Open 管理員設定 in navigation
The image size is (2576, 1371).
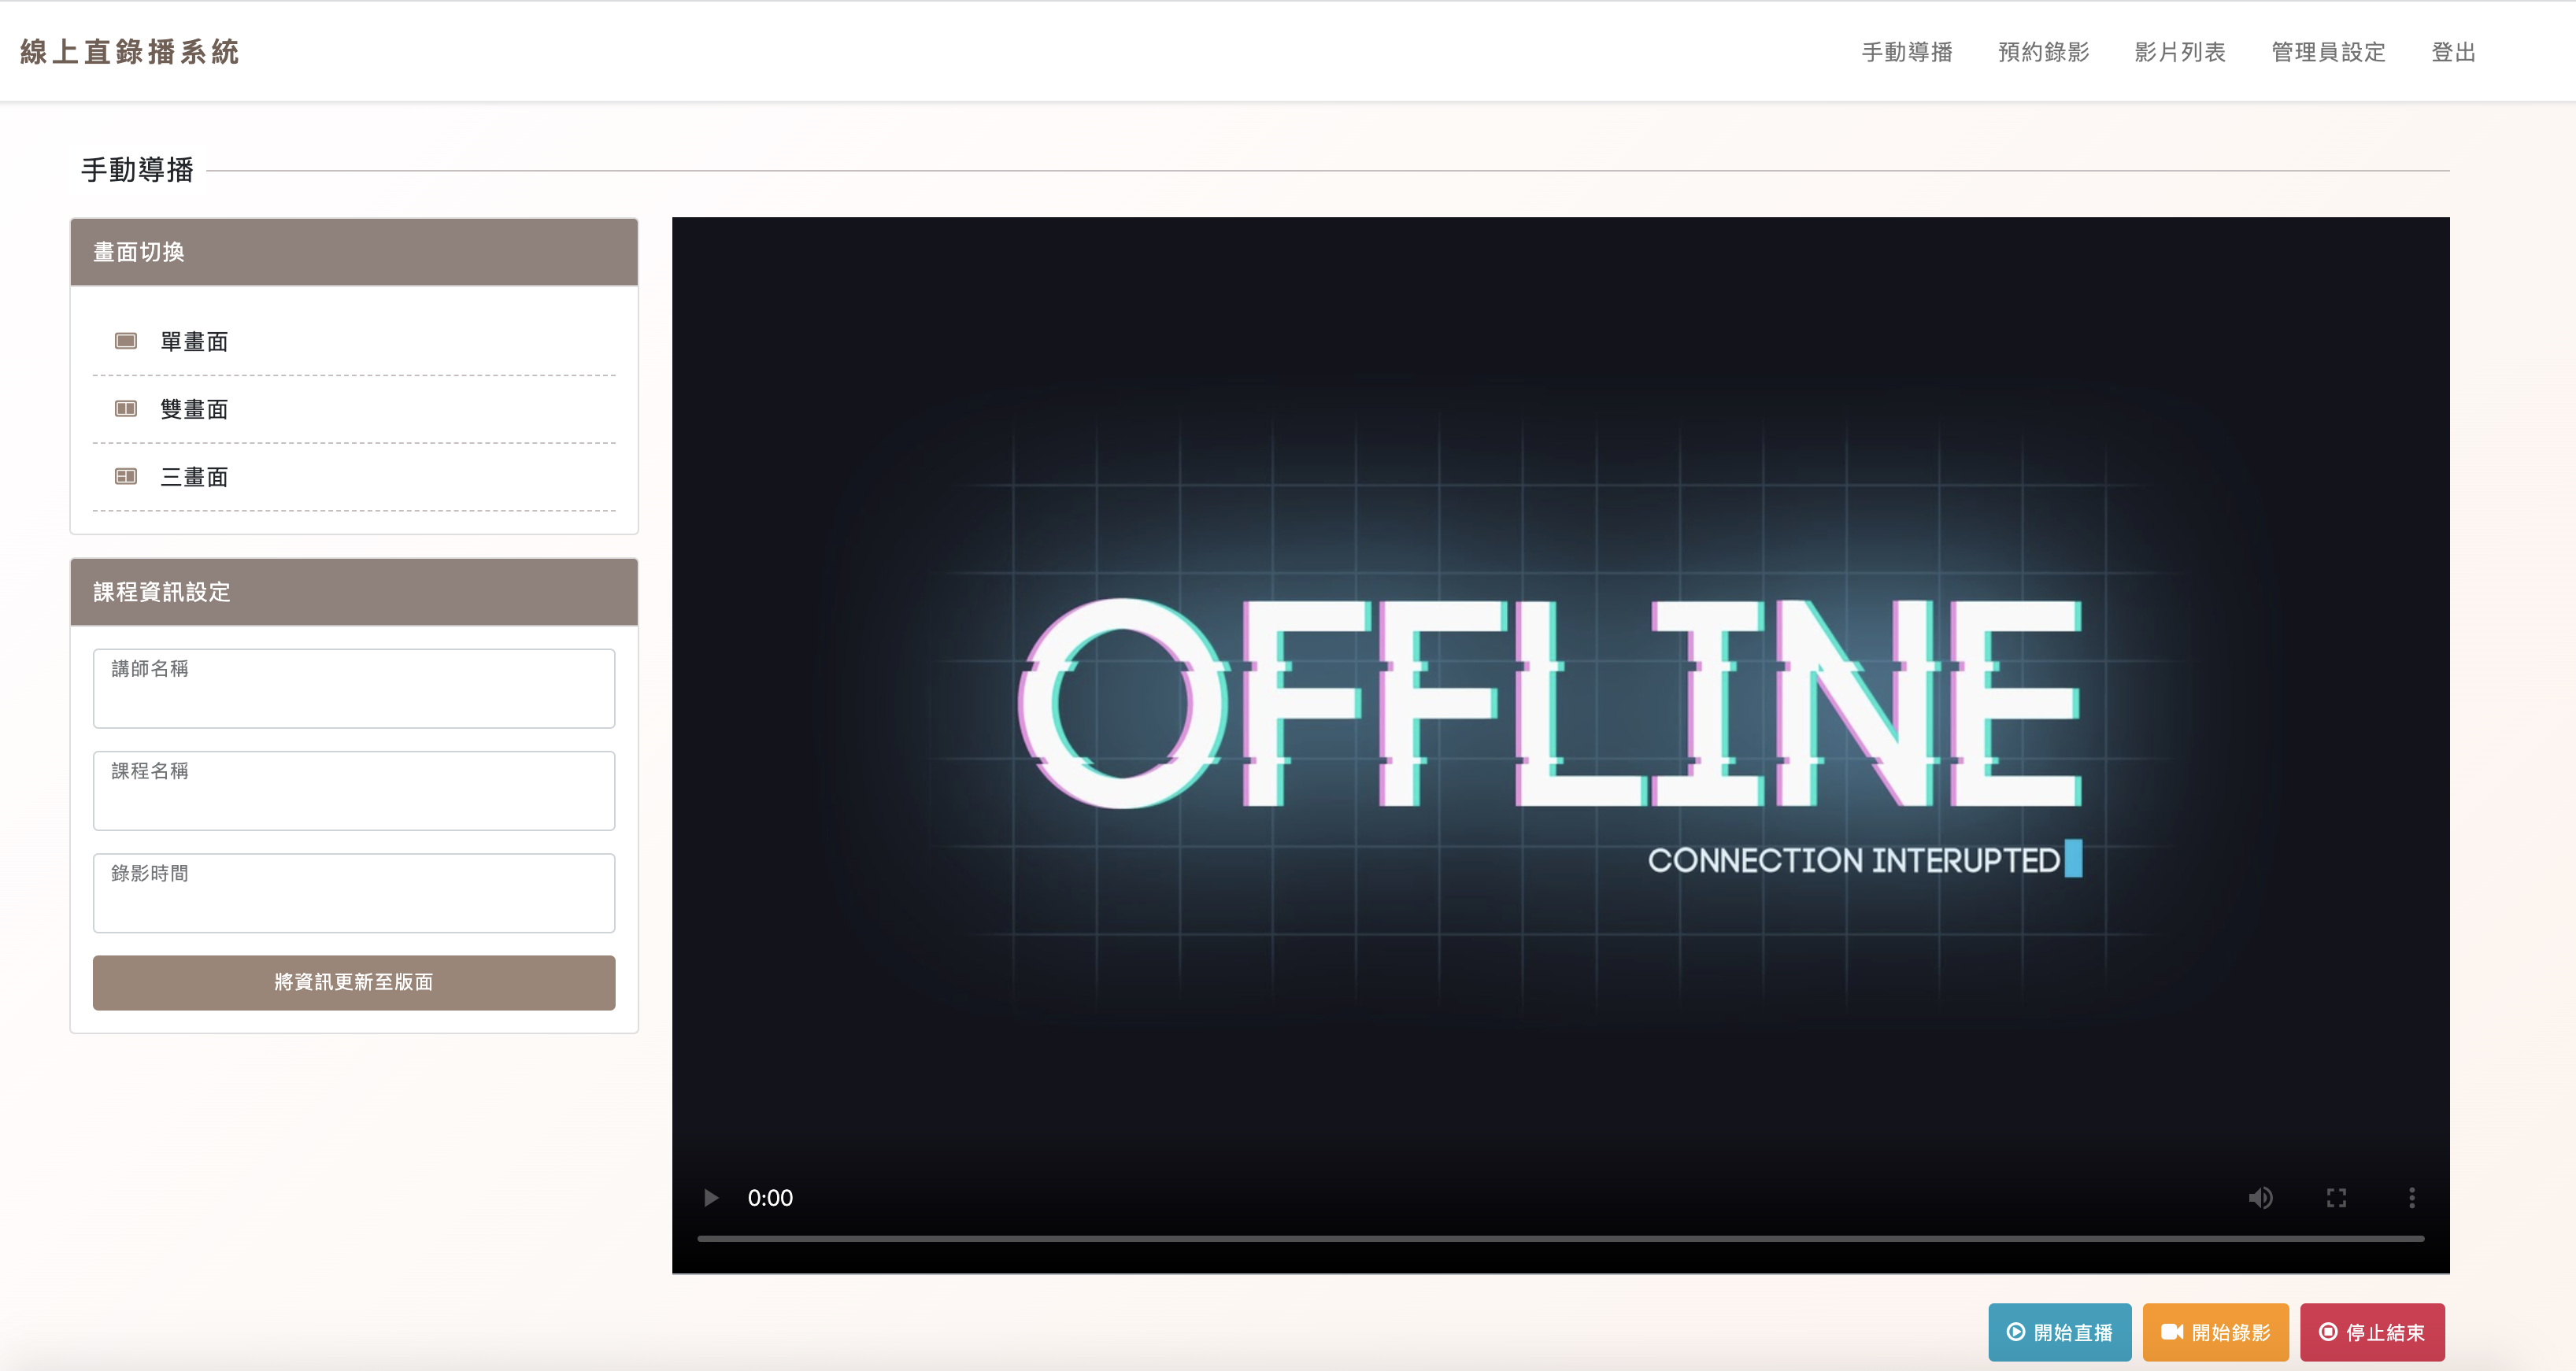pyautogui.click(x=2328, y=52)
